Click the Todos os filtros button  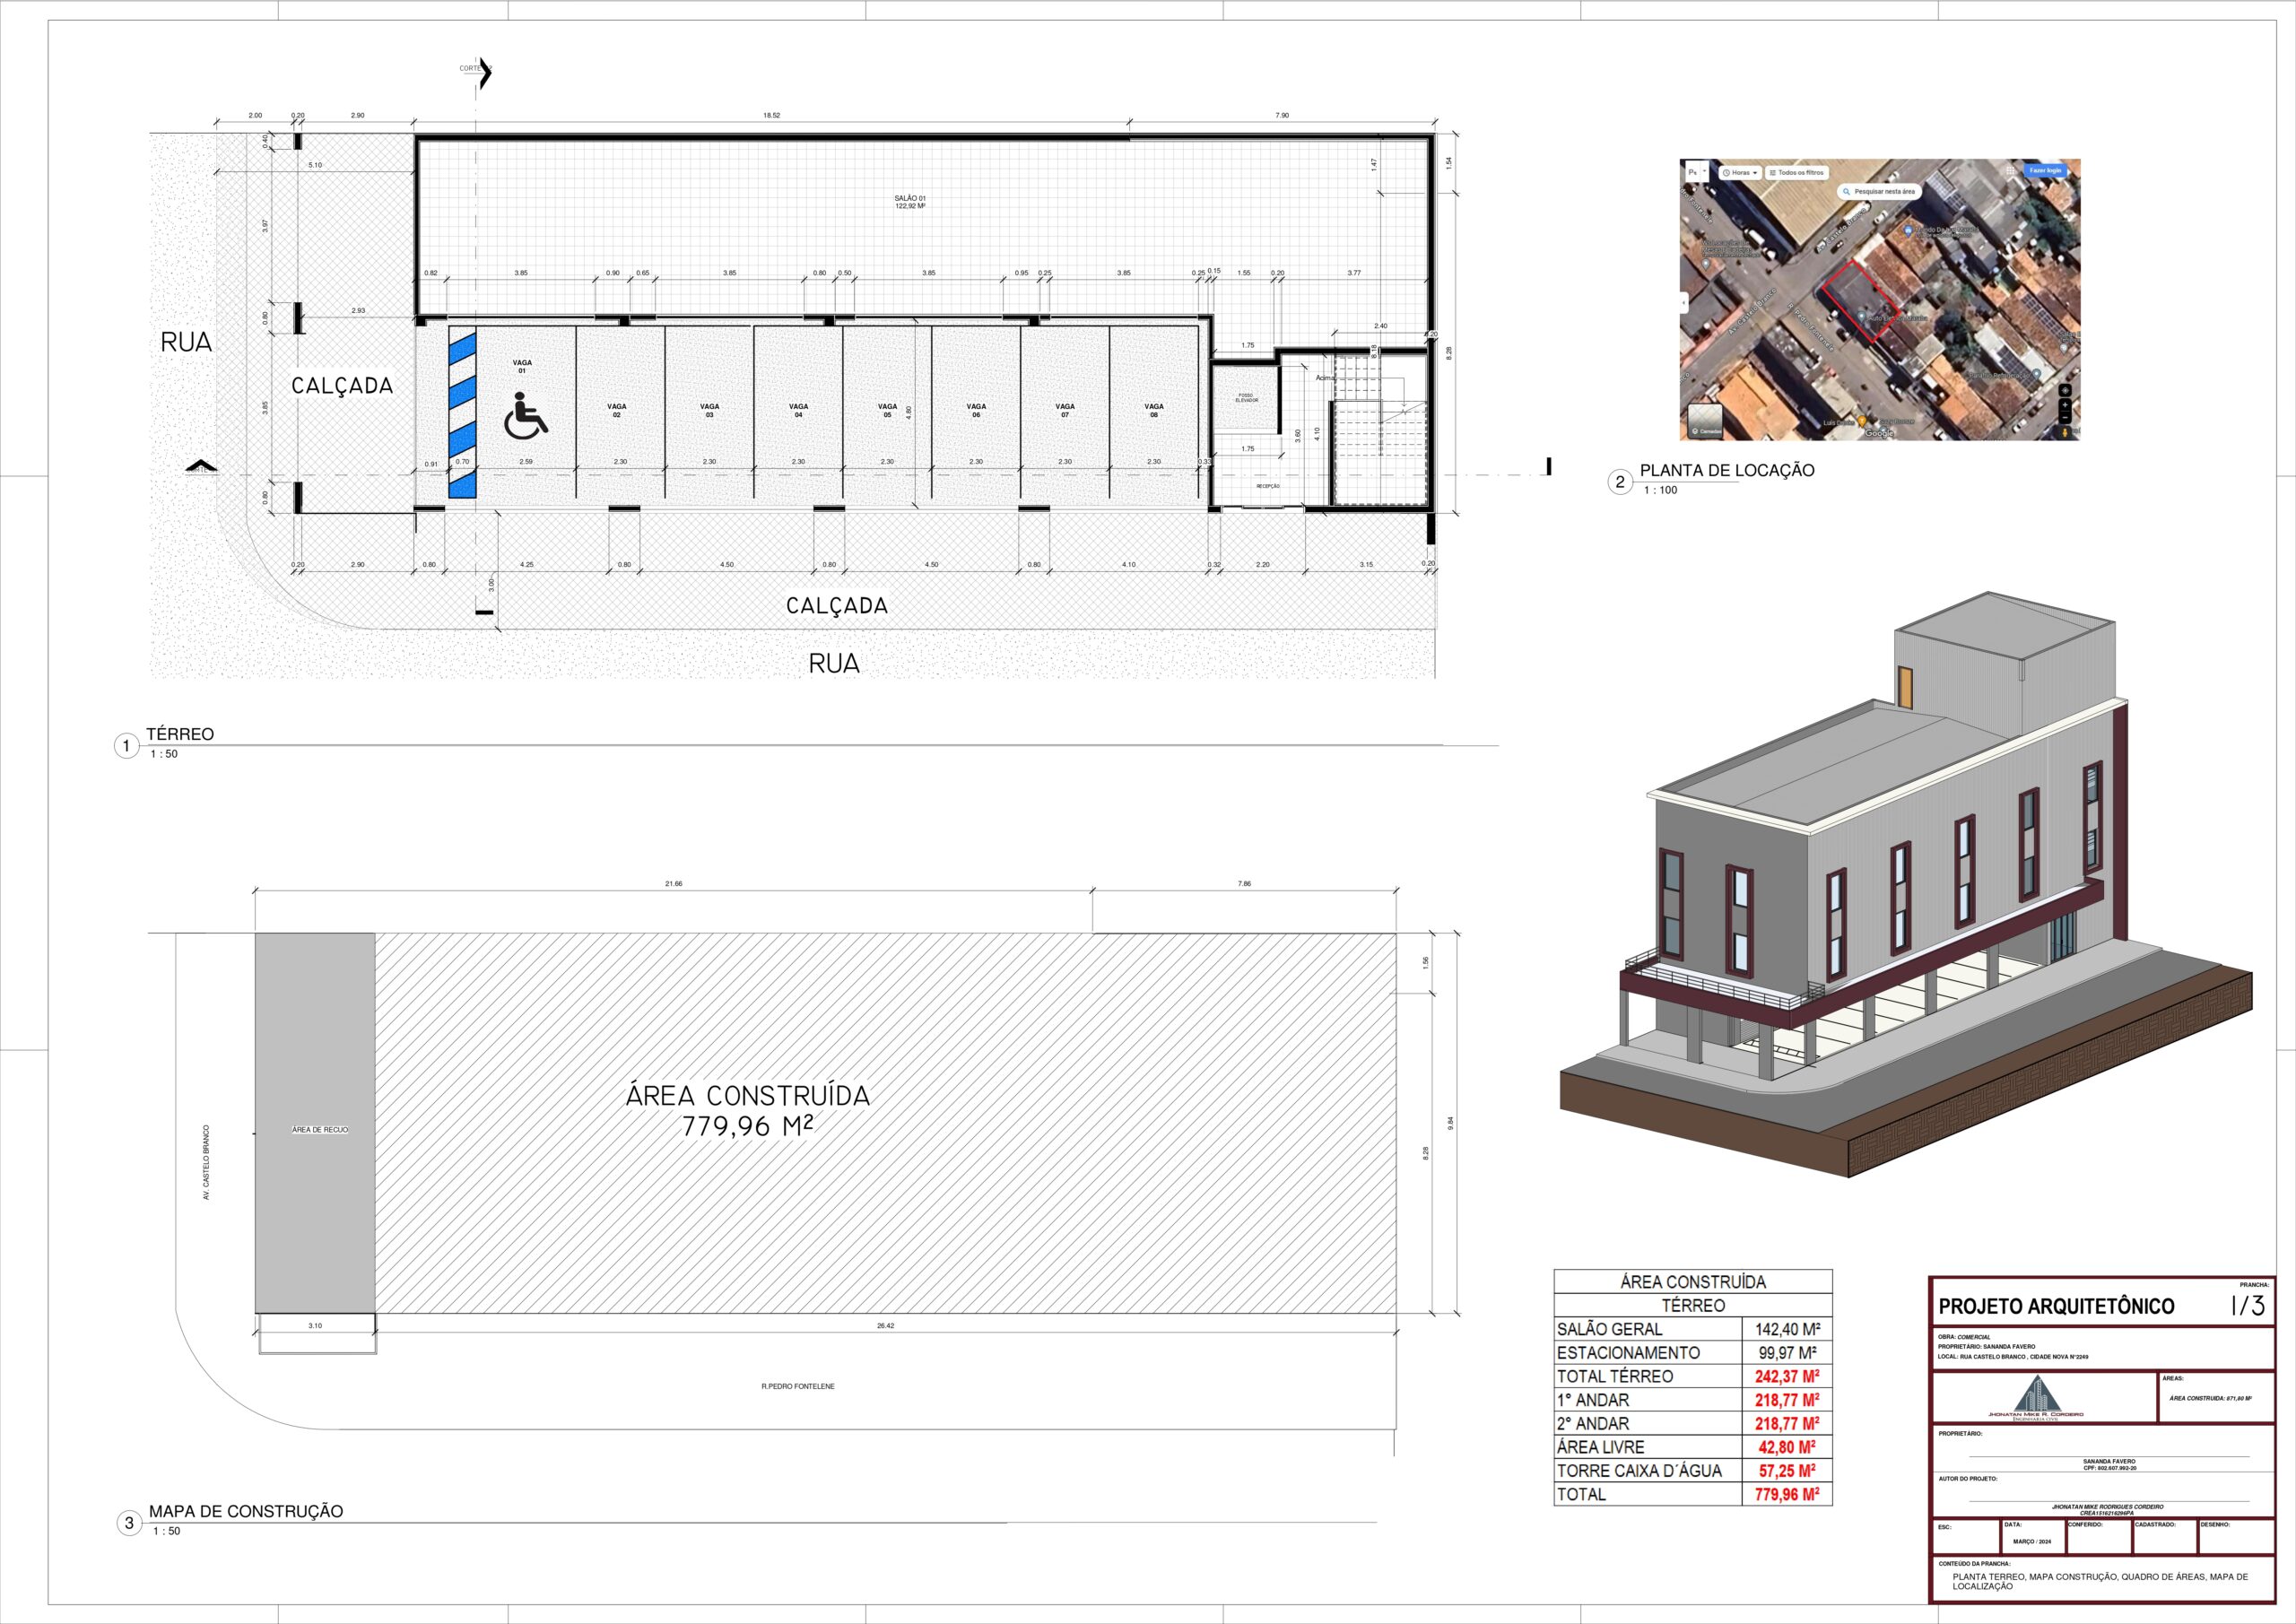(x=1797, y=173)
